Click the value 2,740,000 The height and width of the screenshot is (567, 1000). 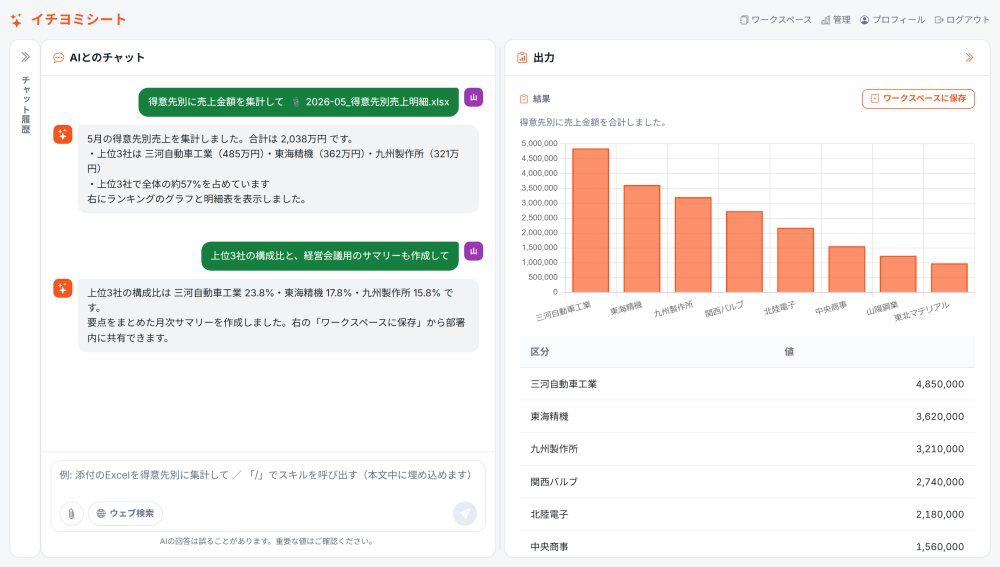(x=940, y=482)
